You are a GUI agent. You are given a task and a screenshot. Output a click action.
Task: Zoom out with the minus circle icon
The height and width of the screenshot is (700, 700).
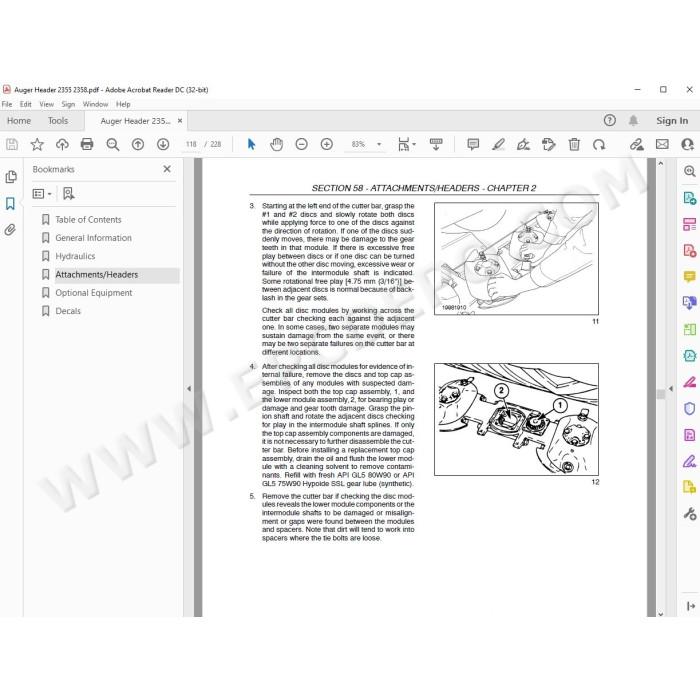[x=302, y=144]
